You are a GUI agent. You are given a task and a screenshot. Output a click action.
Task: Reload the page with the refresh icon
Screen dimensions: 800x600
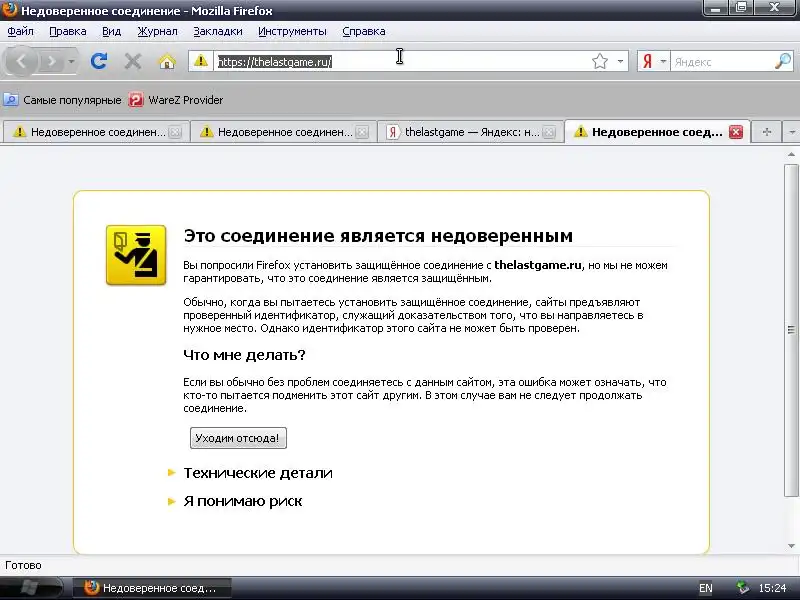[99, 62]
